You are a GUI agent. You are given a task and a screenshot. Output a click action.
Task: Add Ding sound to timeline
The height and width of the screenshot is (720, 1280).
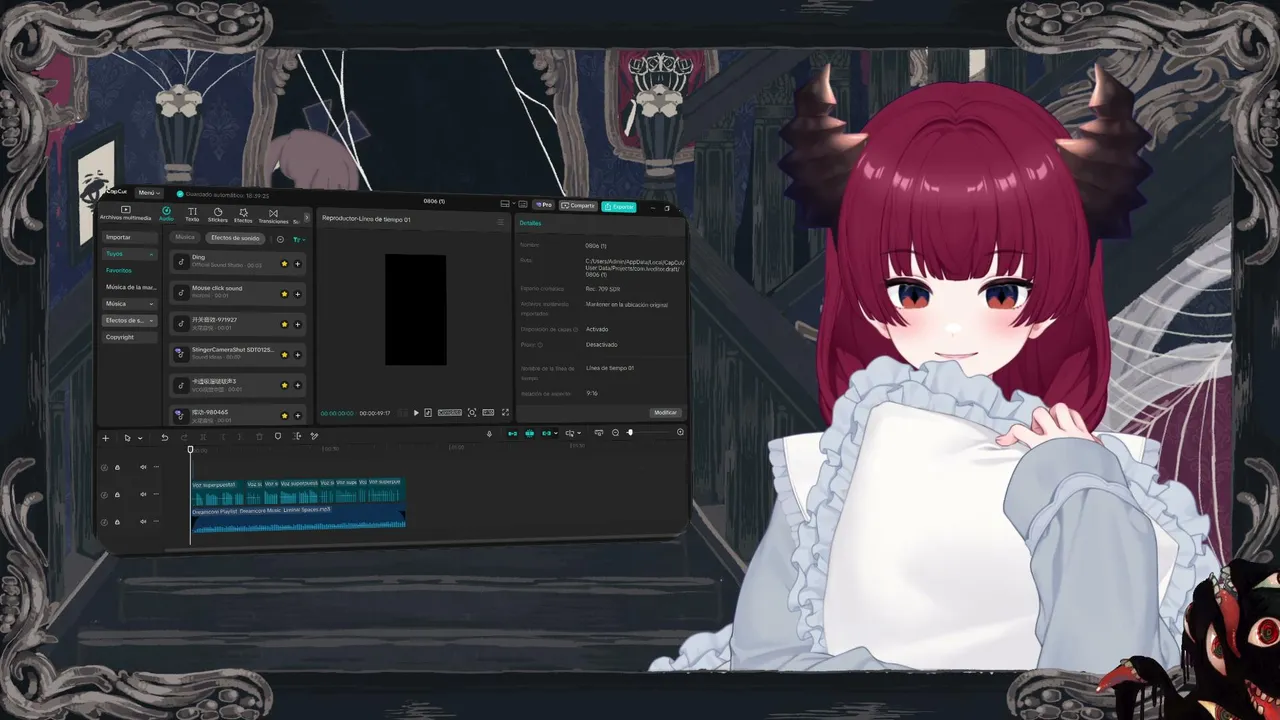pos(297,264)
